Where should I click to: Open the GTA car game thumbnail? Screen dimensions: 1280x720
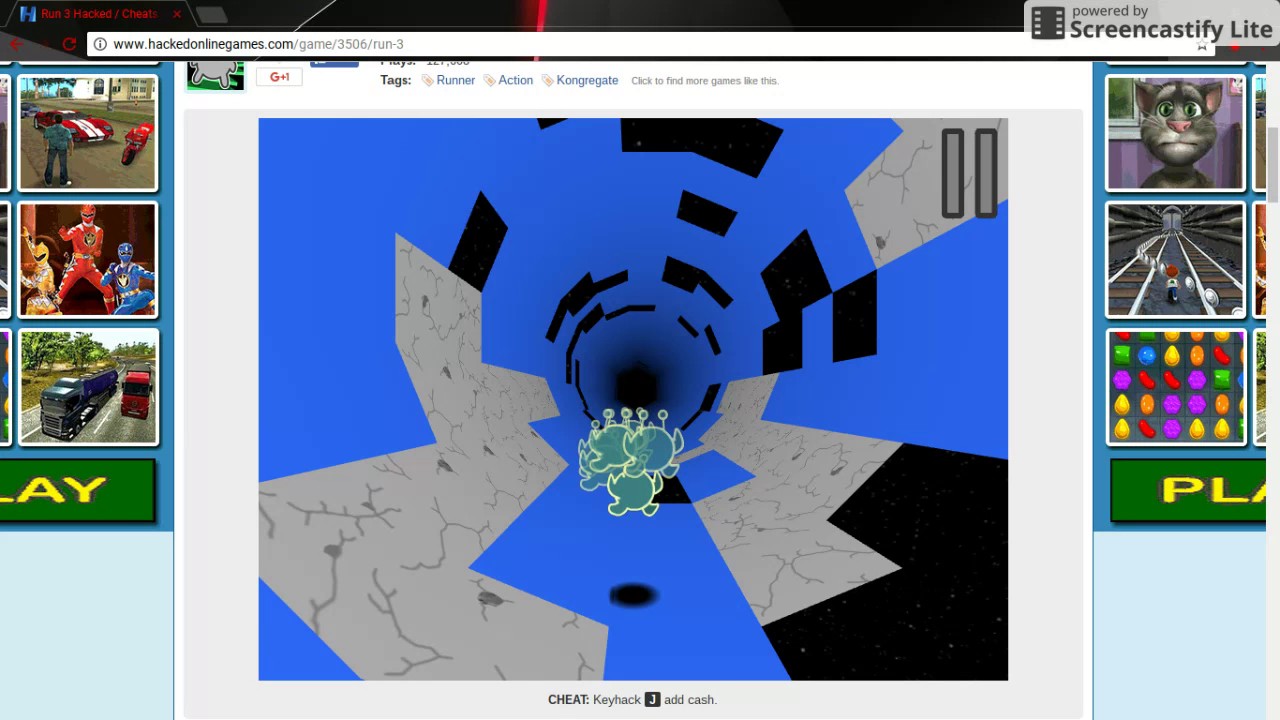point(88,132)
